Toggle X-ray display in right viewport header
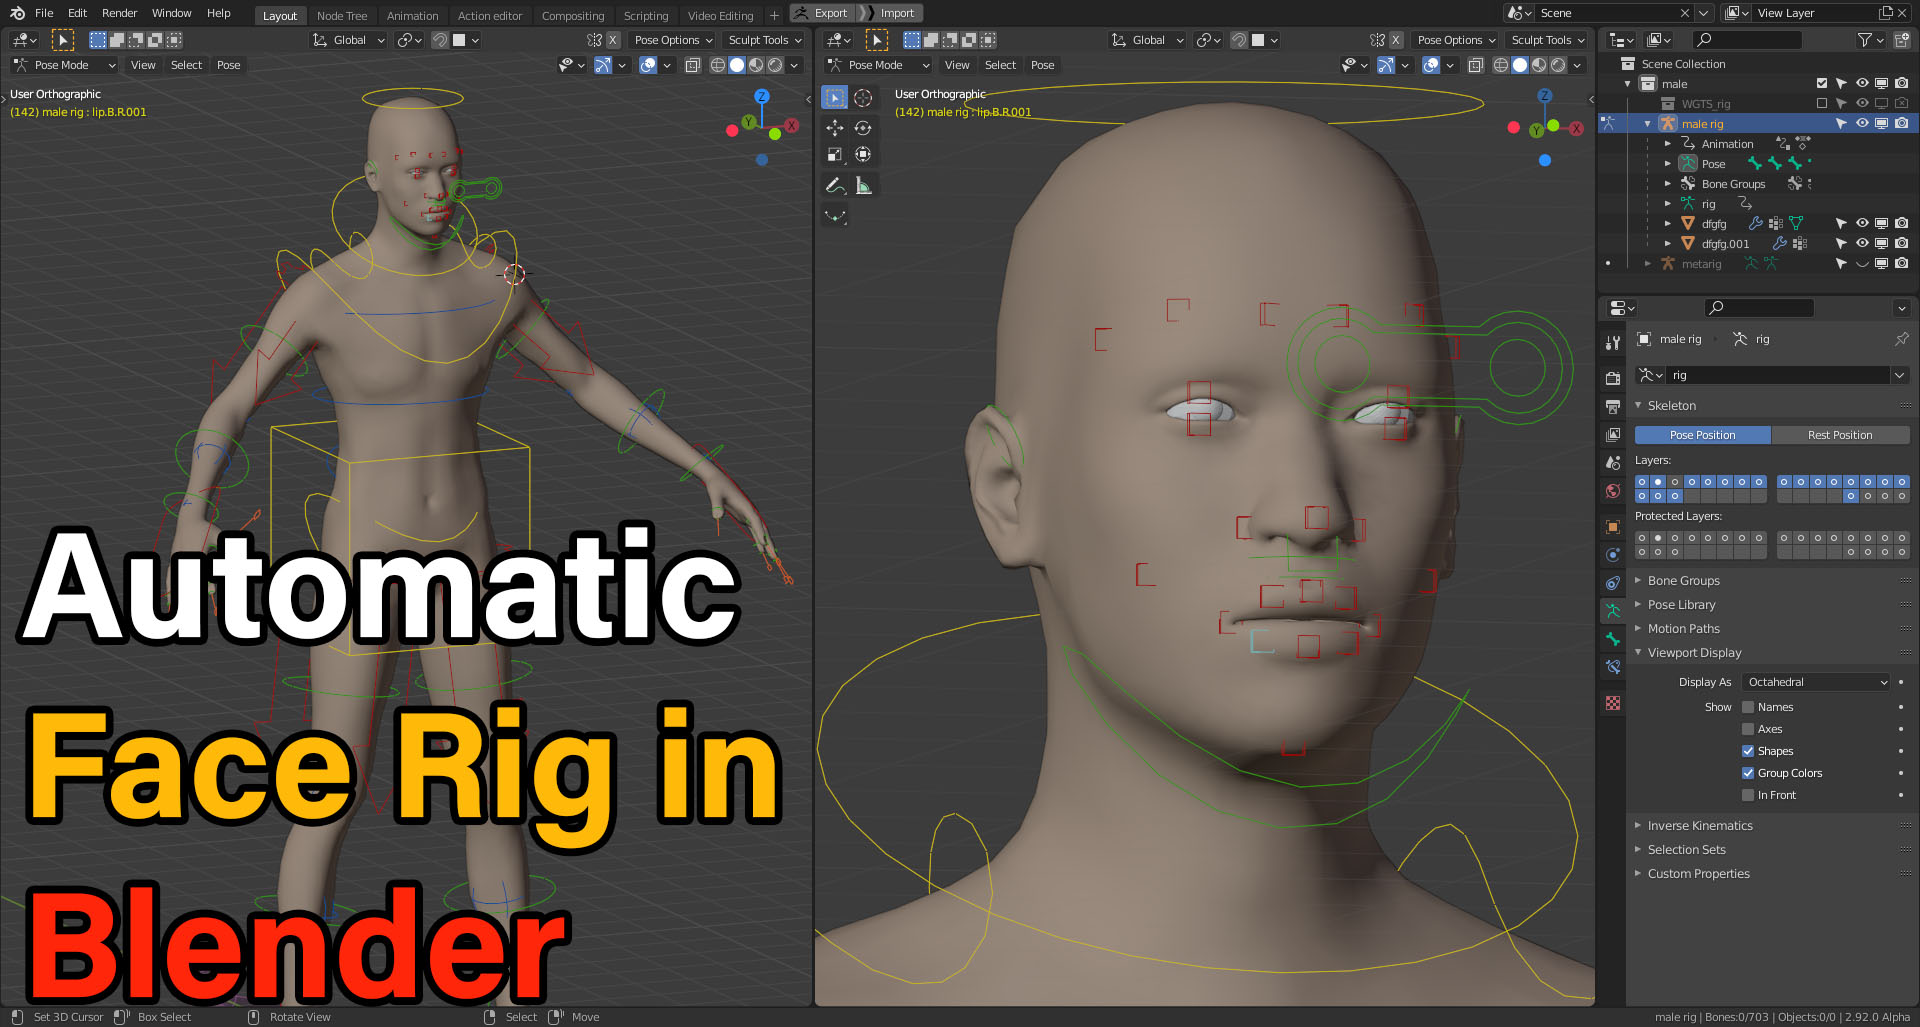This screenshot has width=1920, height=1027. (x=1475, y=65)
